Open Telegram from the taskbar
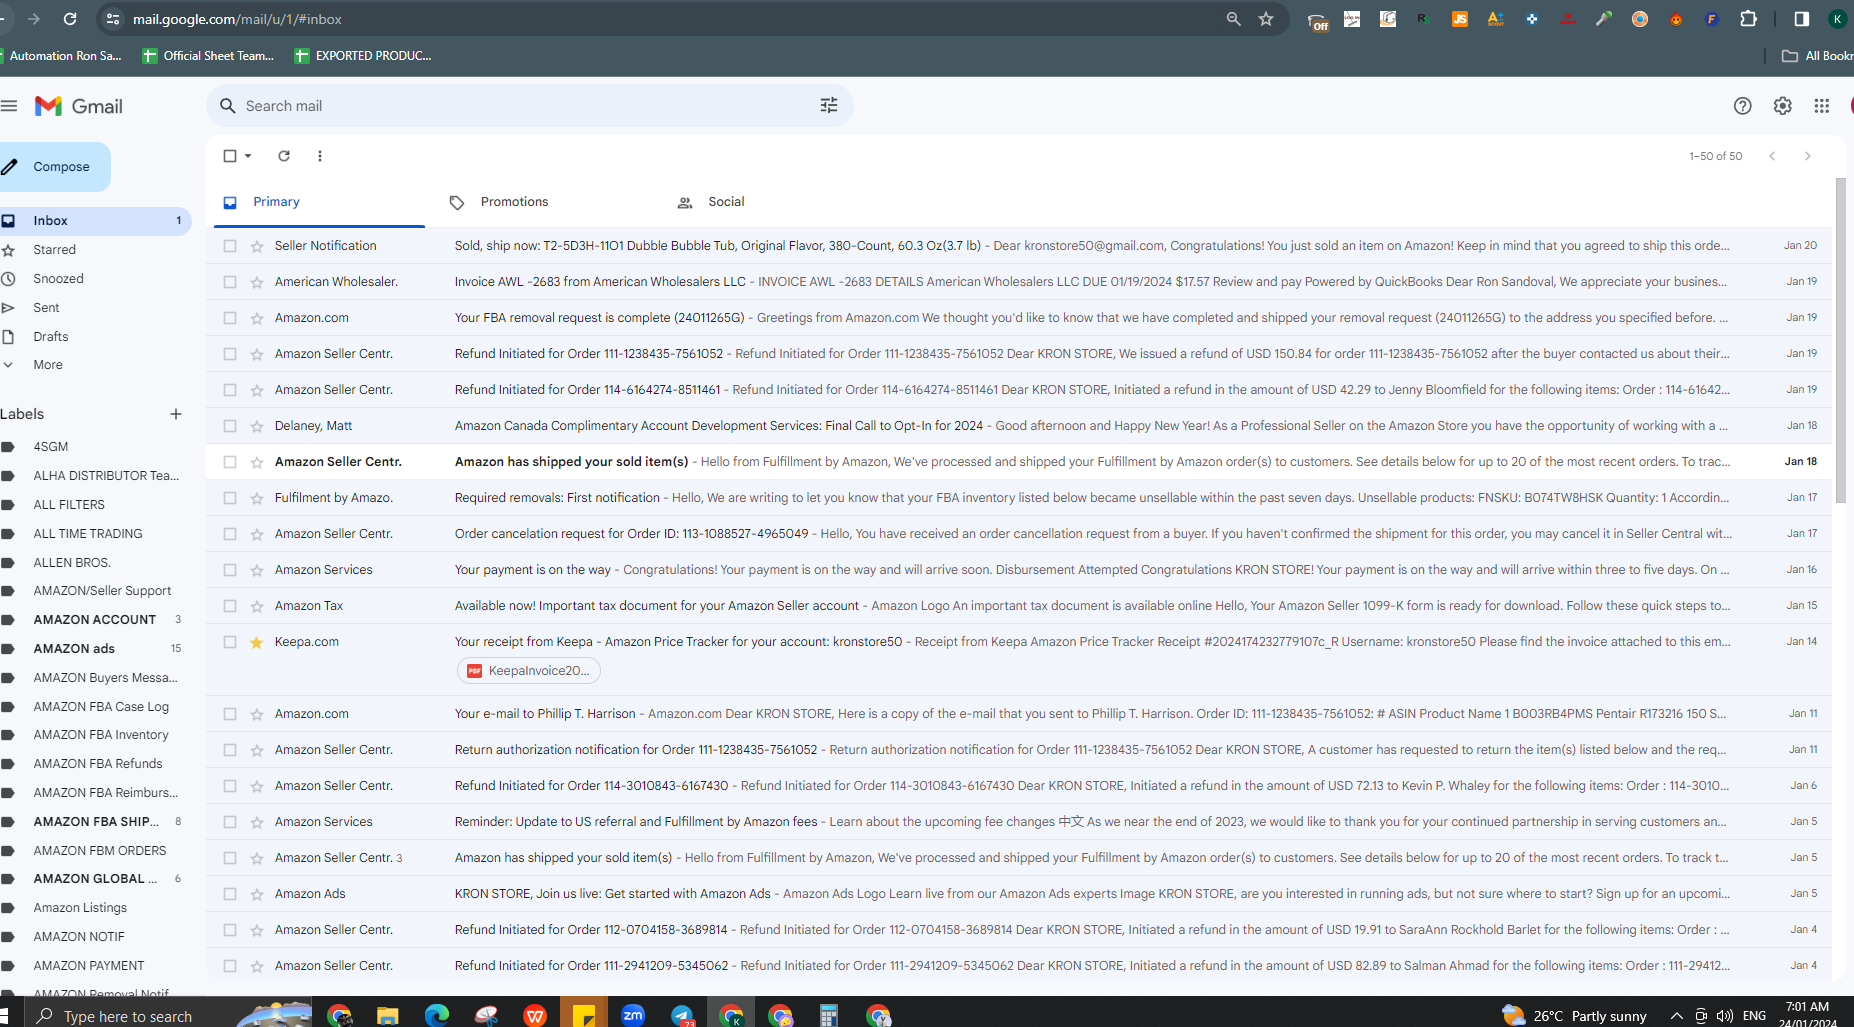 682,1015
